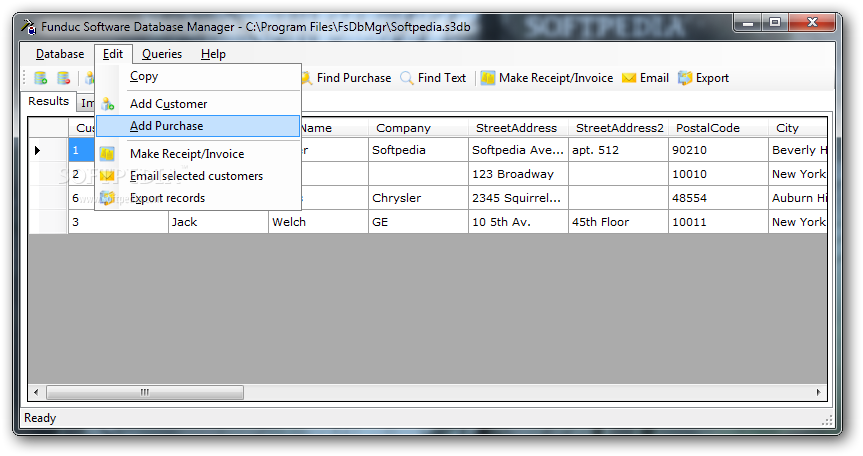Image resolution: width=863 pixels, height=456 pixels.
Task: Click the scrollbar left arrow
Action: 36,392
